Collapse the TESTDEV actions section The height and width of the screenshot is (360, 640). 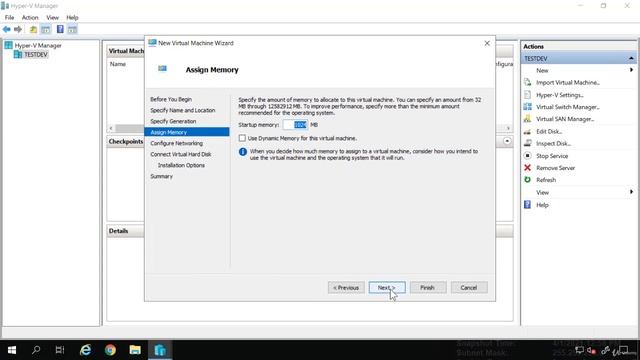pyautogui.click(x=631, y=58)
